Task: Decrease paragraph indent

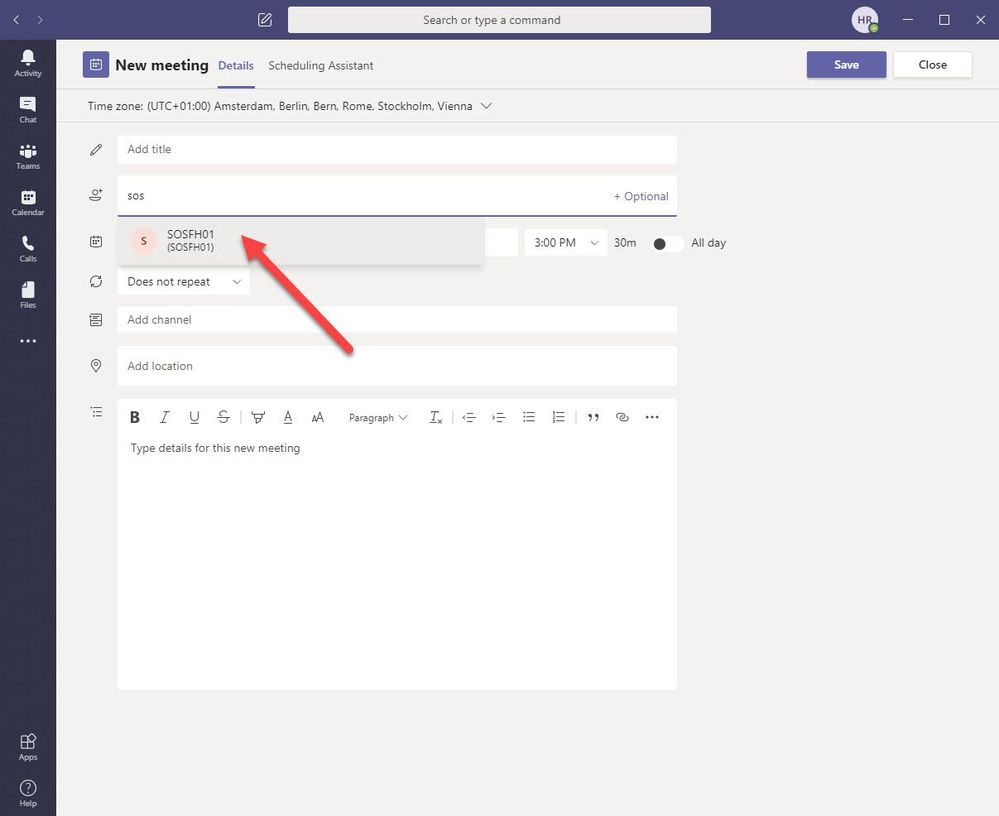Action: (469, 417)
